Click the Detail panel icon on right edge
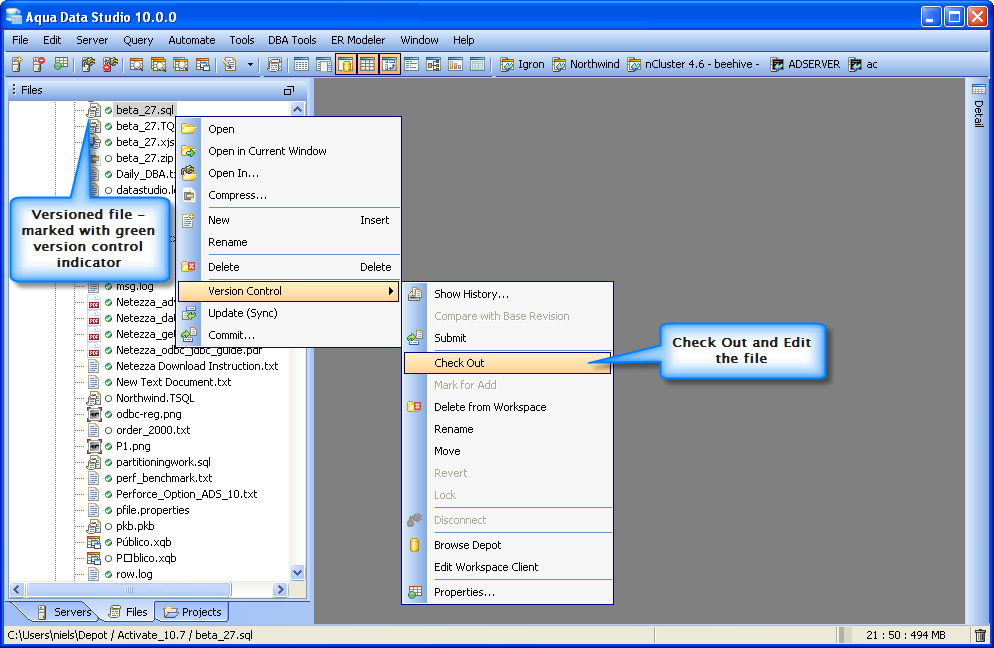 click(x=979, y=89)
